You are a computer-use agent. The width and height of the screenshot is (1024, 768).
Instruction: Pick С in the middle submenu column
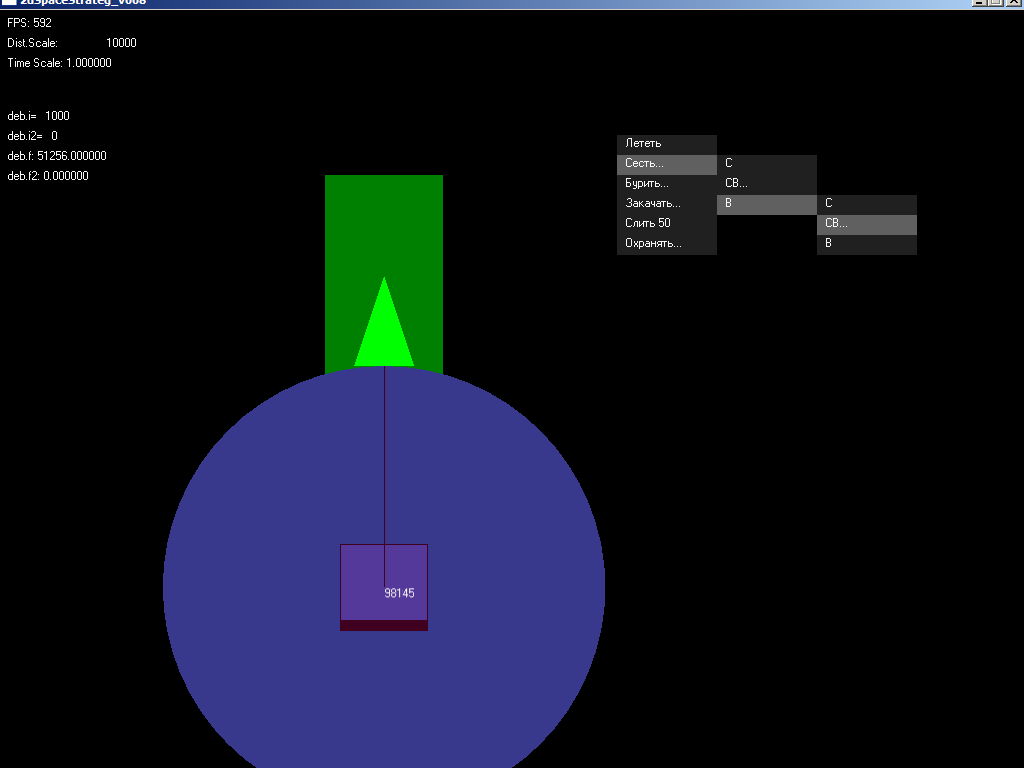coord(766,164)
